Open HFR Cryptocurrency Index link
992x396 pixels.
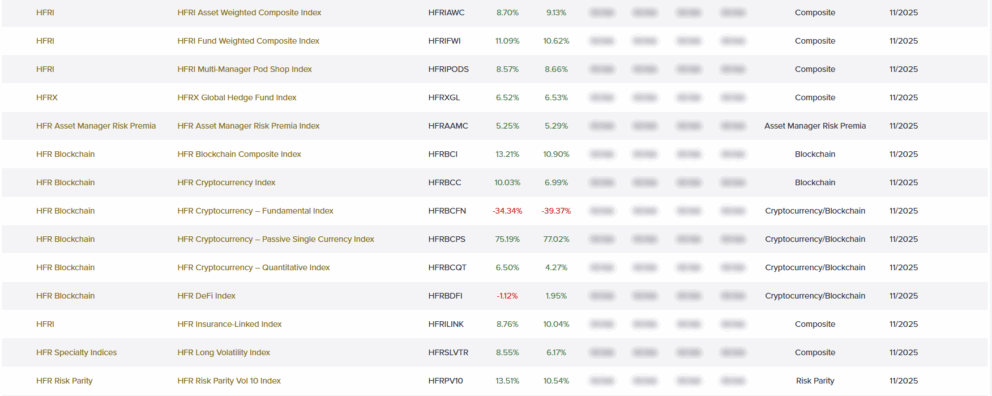coord(226,183)
